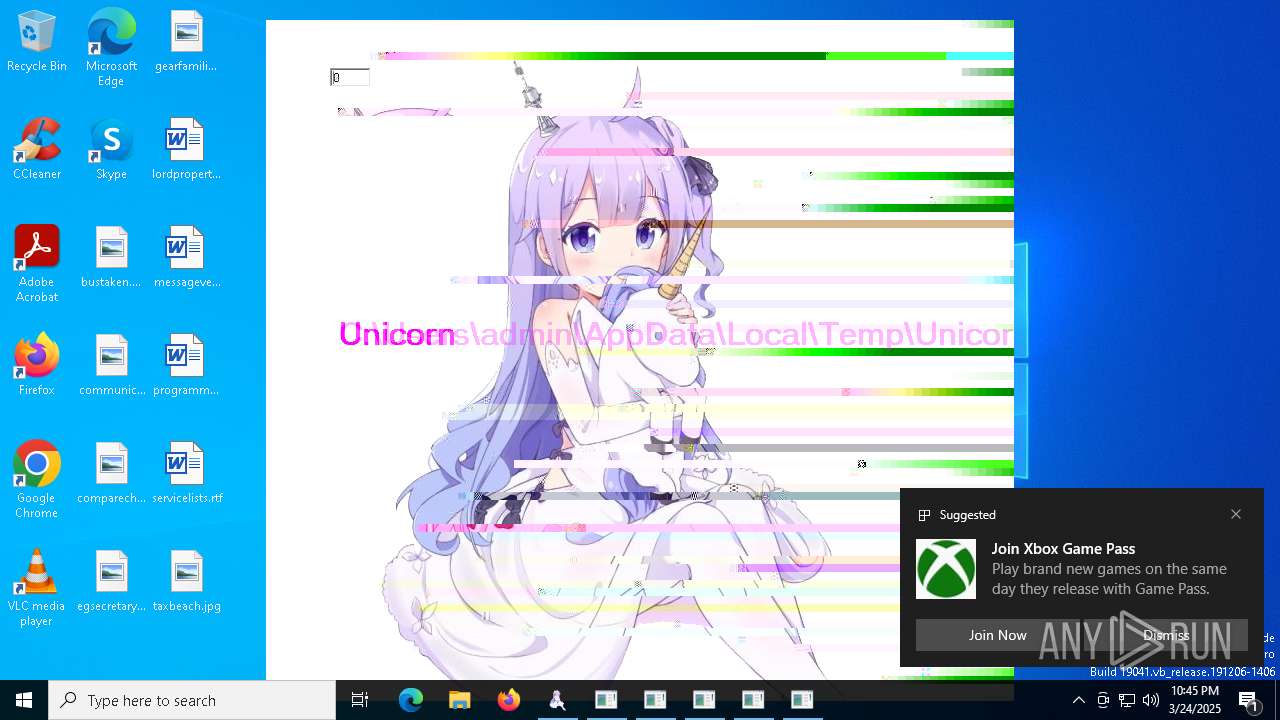This screenshot has width=1280, height=720.
Task: Open Google Chrome desktop shortcut
Action: pos(37,480)
